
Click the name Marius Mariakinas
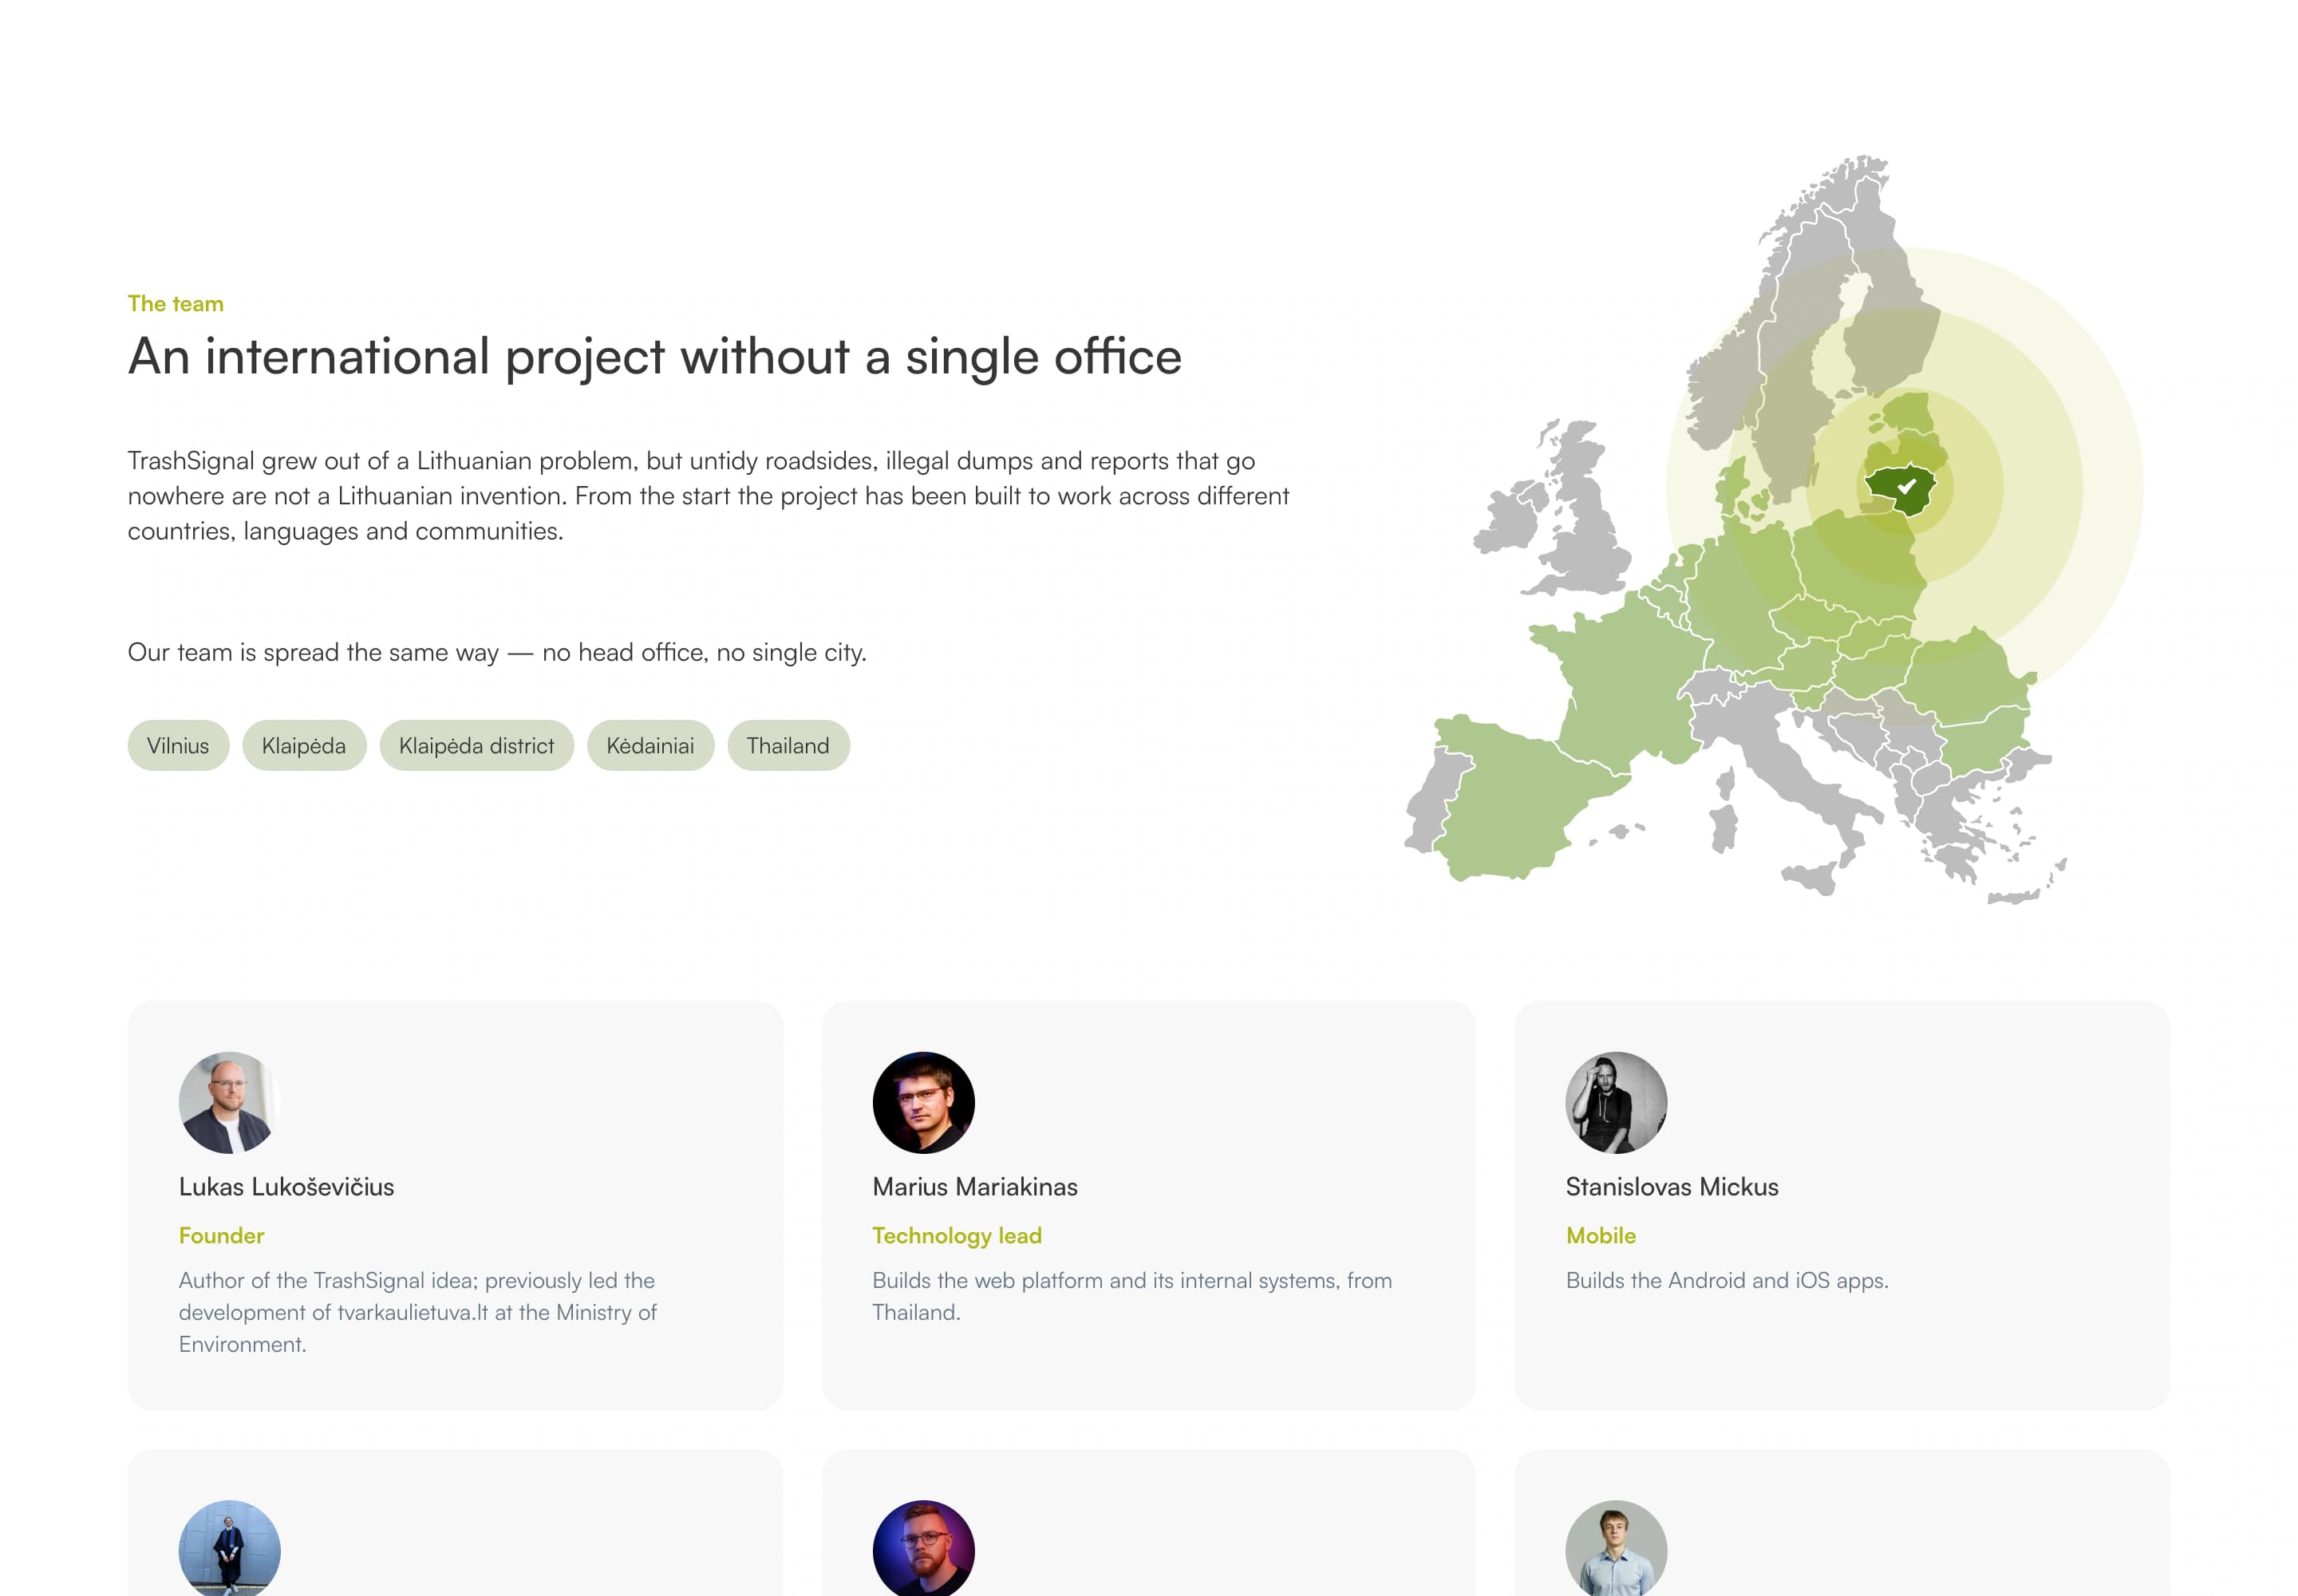975,1187
